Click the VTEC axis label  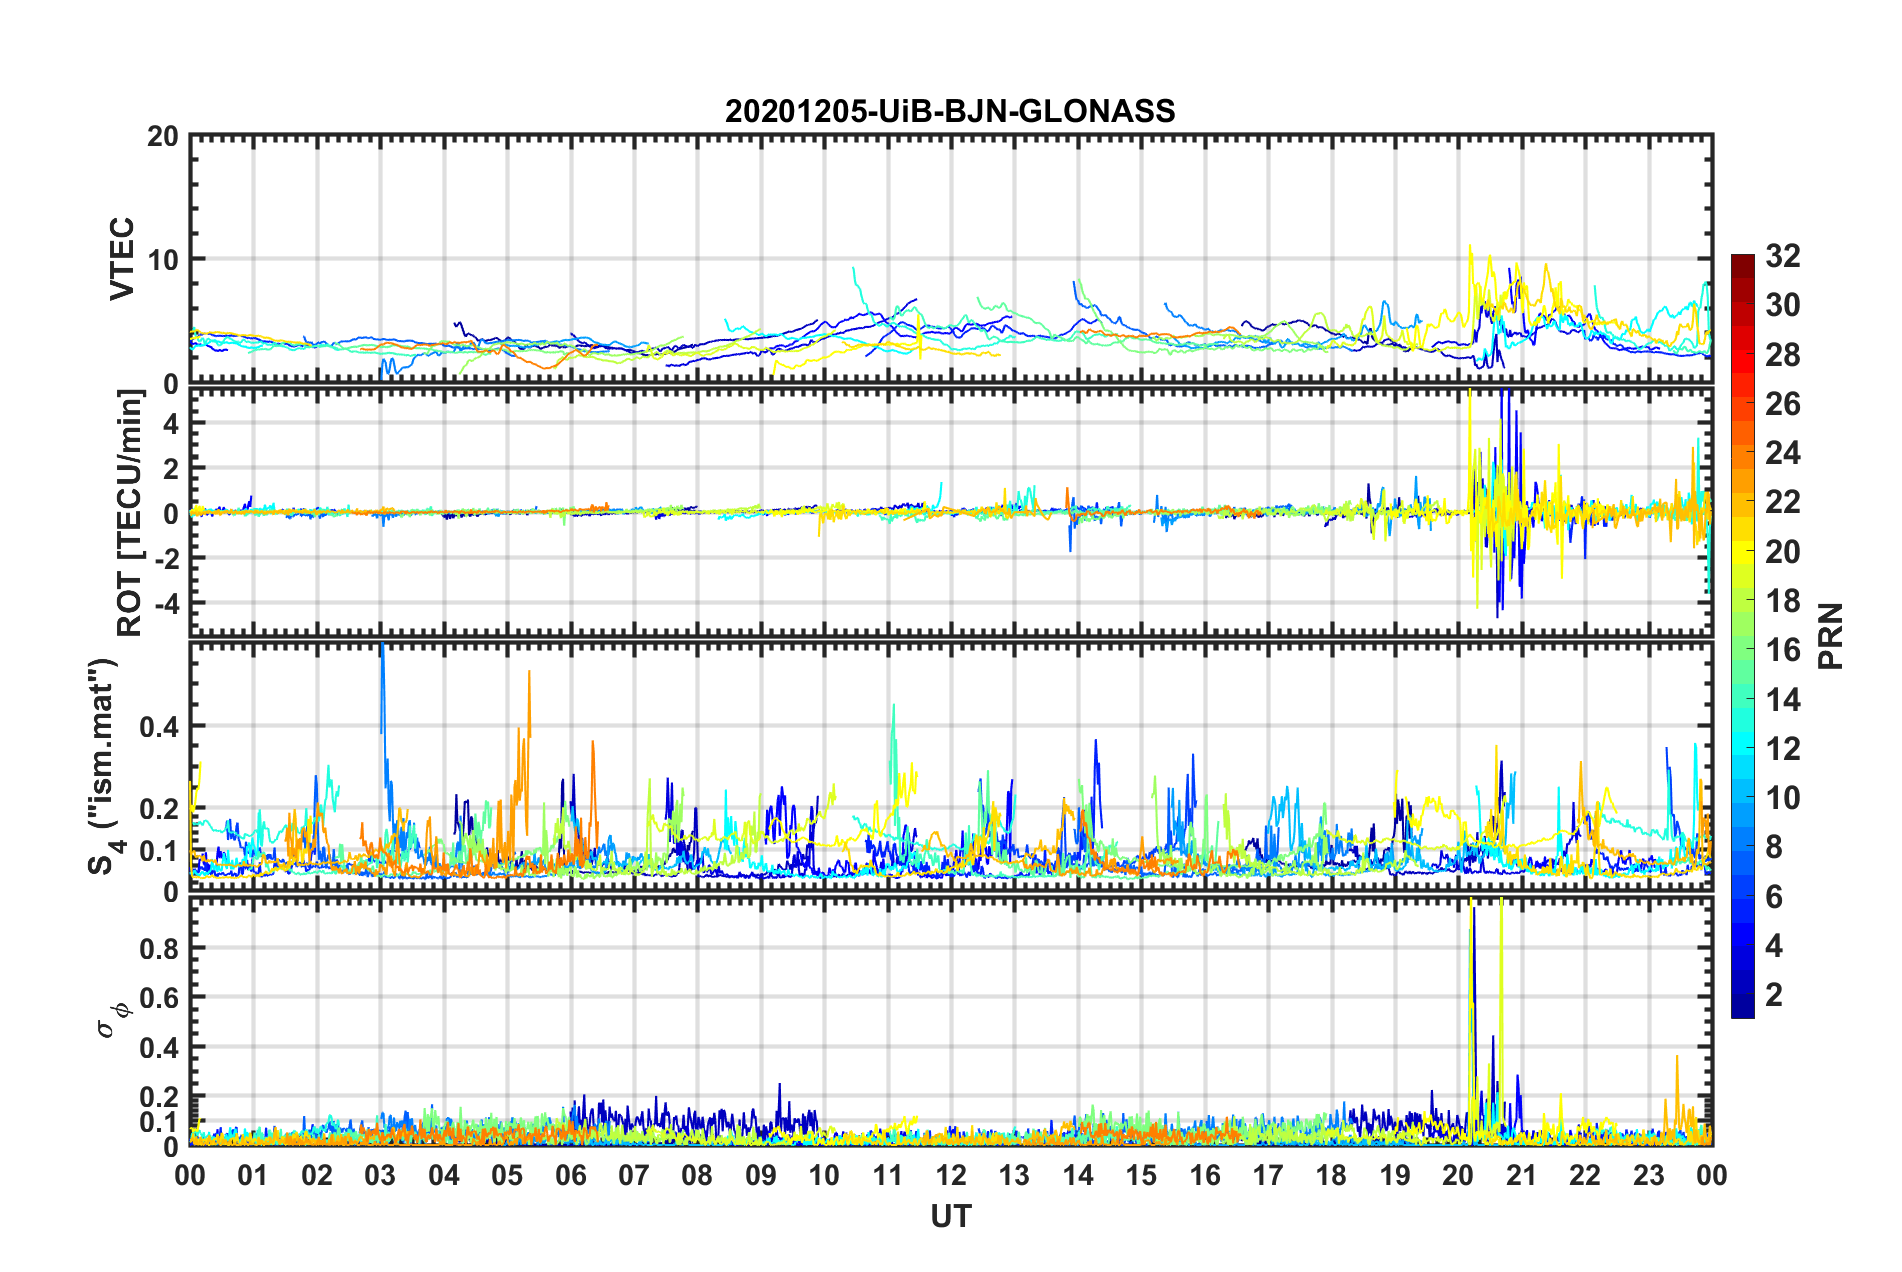pyautogui.click(x=122, y=259)
